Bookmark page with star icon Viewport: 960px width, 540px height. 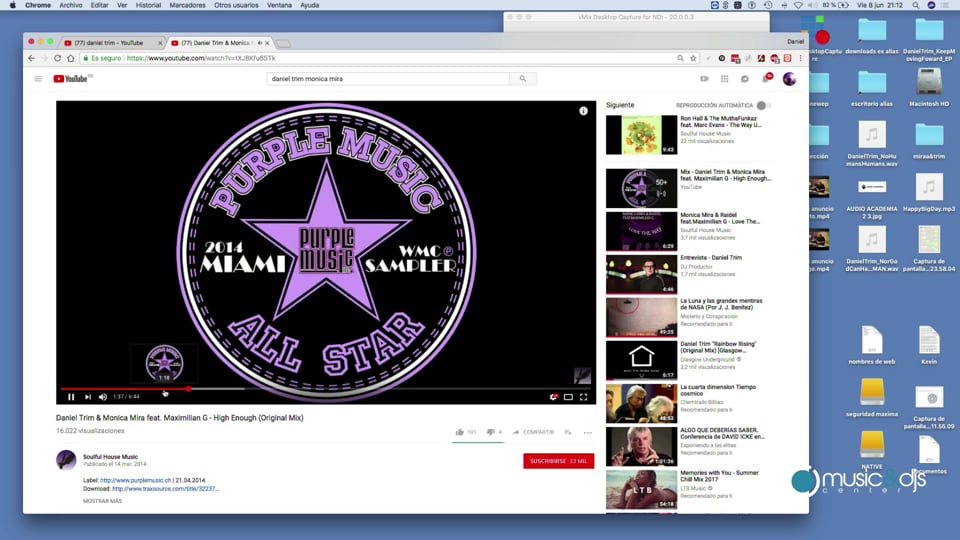point(693,58)
